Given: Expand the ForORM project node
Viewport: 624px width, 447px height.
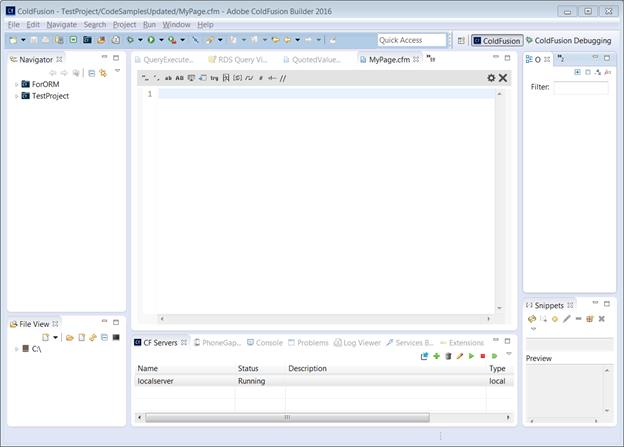Looking at the screenshot, I should [16, 84].
